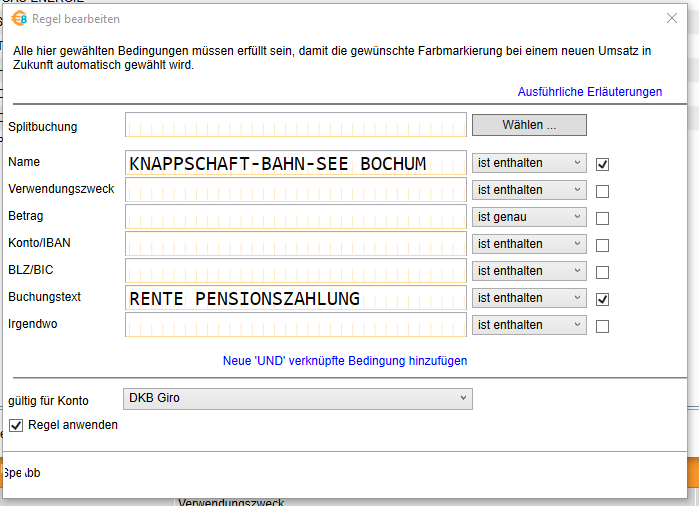The image size is (699, 506).
Task: Click 'Neue UND verknüpfte Bedingung hinzufügen' link
Action: point(345,361)
